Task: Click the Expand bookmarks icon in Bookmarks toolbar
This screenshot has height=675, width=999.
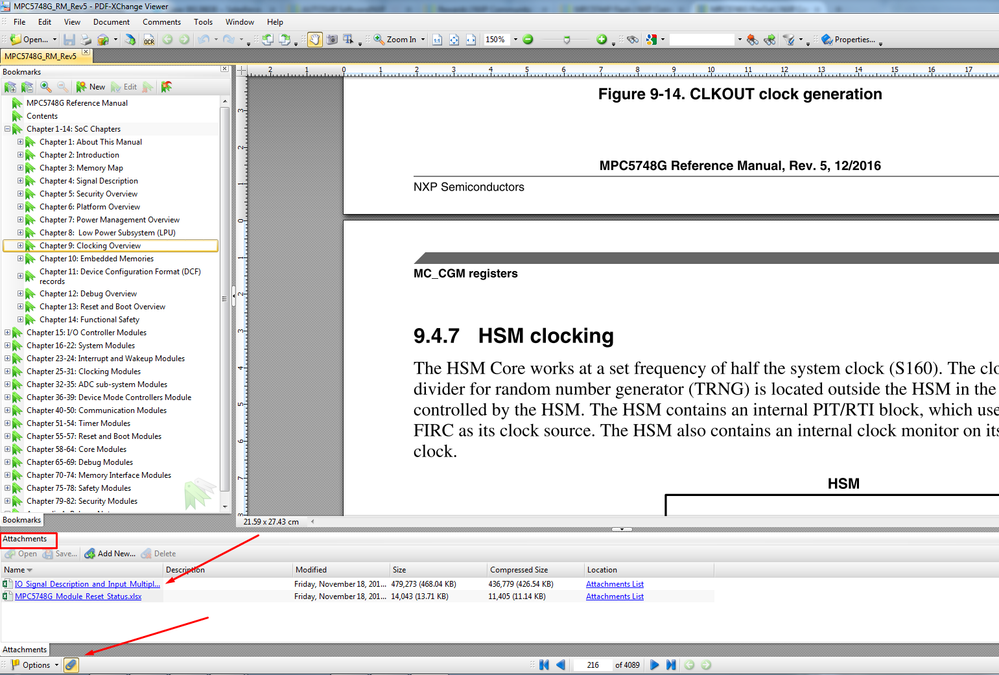Action: tap(10, 87)
